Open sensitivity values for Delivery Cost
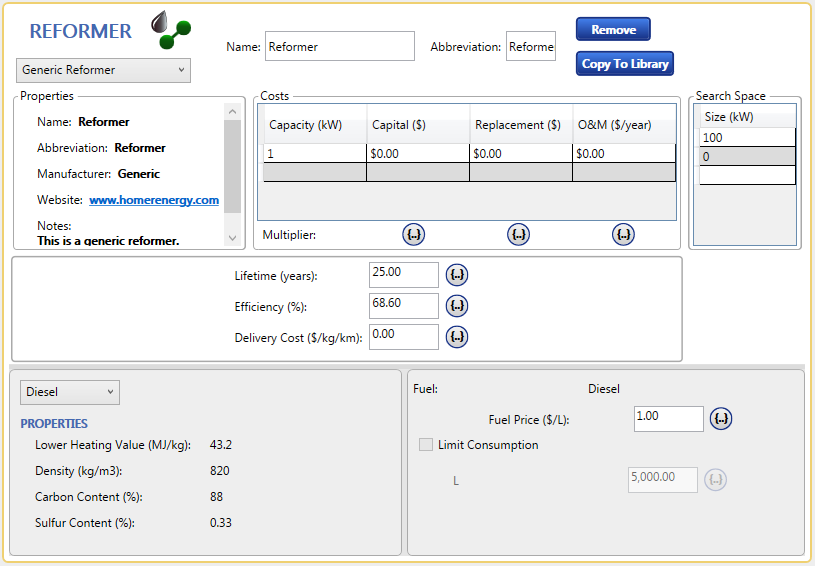The image size is (815, 566). 457,337
